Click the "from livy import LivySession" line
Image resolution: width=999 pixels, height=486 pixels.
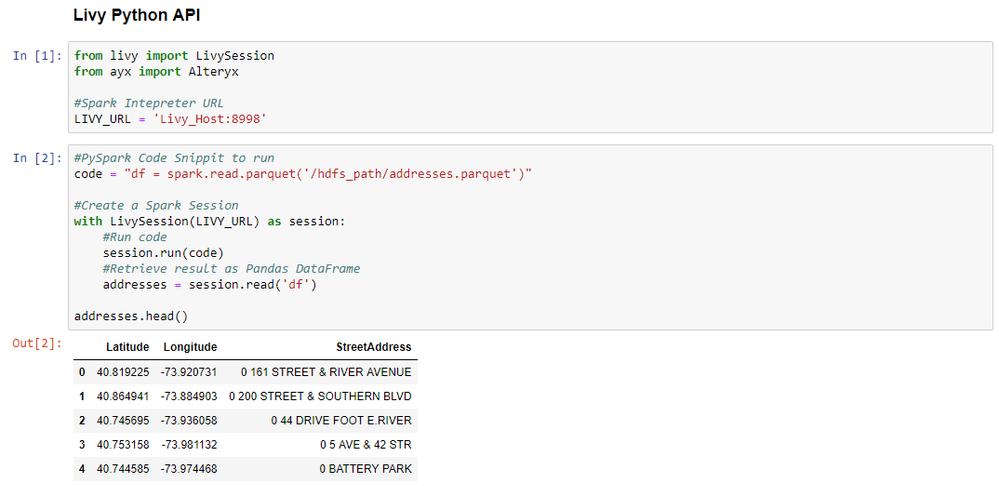[x=174, y=56]
